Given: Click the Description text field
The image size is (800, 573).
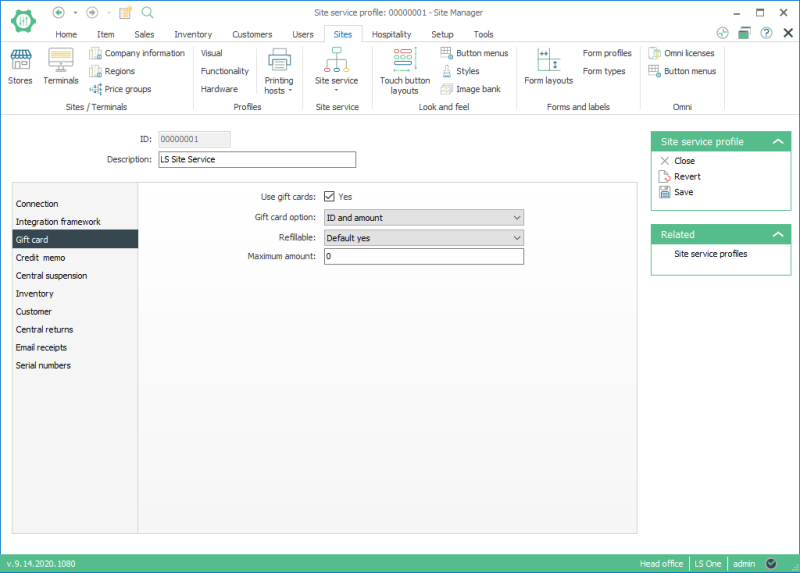Looking at the screenshot, I should (257, 159).
